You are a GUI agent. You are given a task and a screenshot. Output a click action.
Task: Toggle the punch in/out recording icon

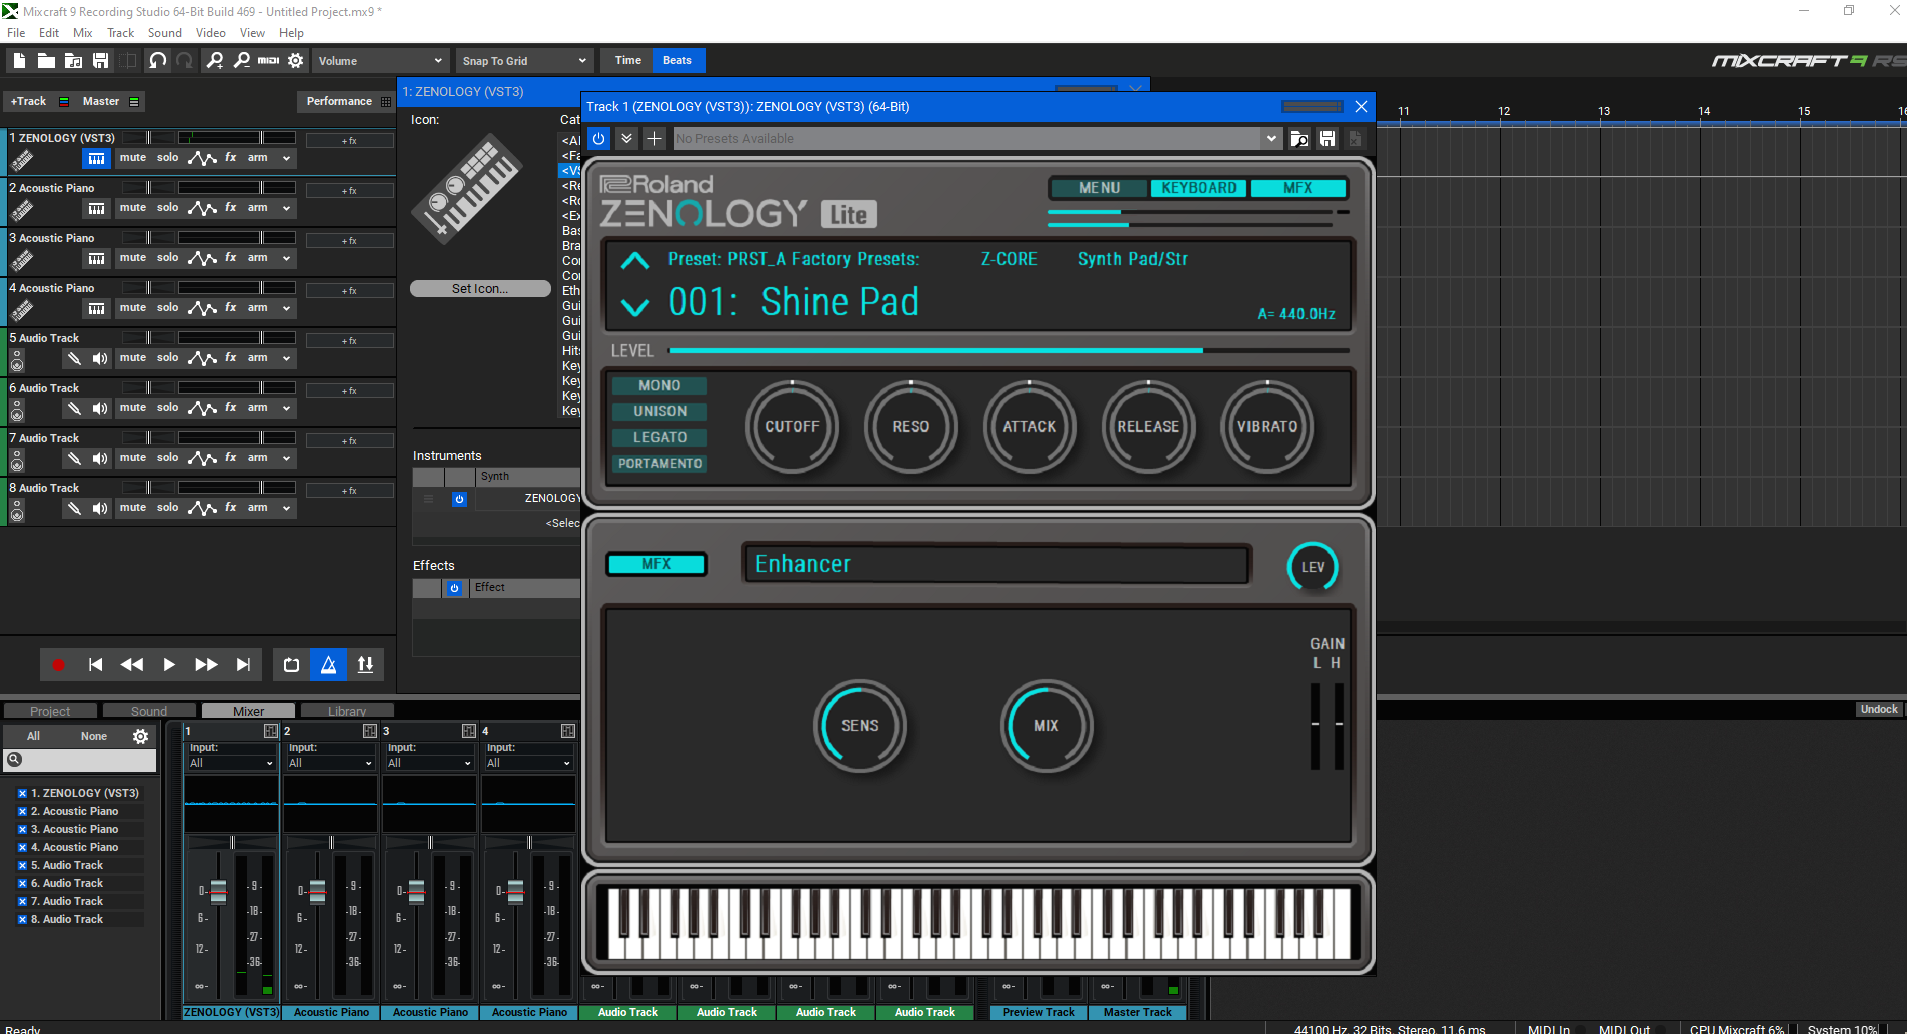[365, 664]
